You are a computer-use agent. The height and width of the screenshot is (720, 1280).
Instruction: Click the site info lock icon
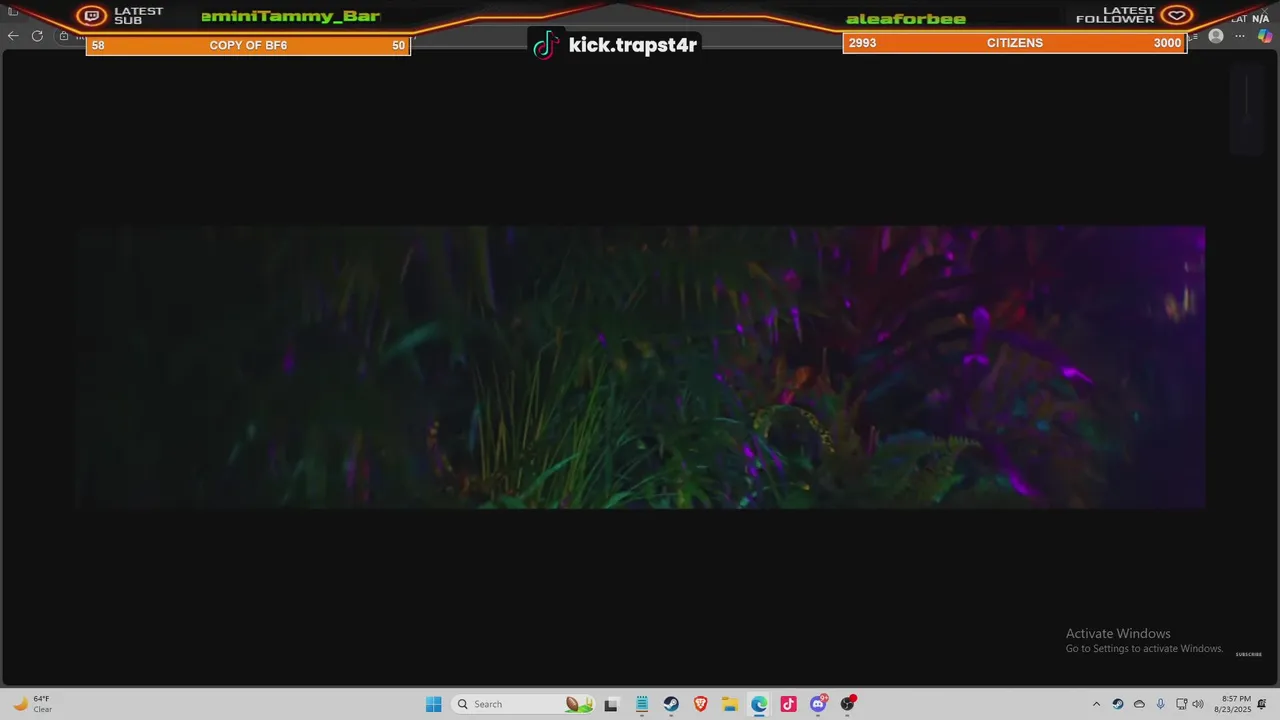point(63,36)
